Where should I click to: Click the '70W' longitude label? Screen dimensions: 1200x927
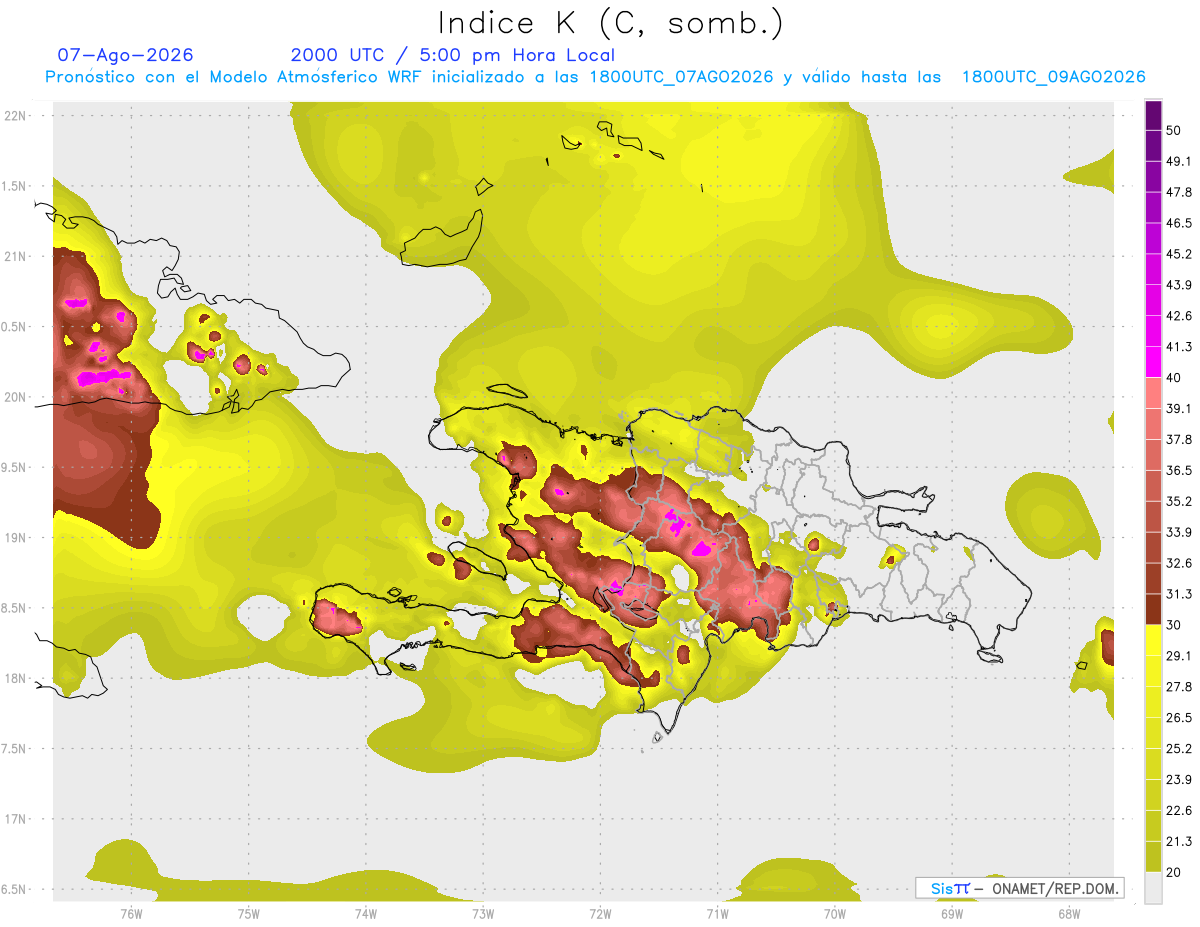click(835, 913)
